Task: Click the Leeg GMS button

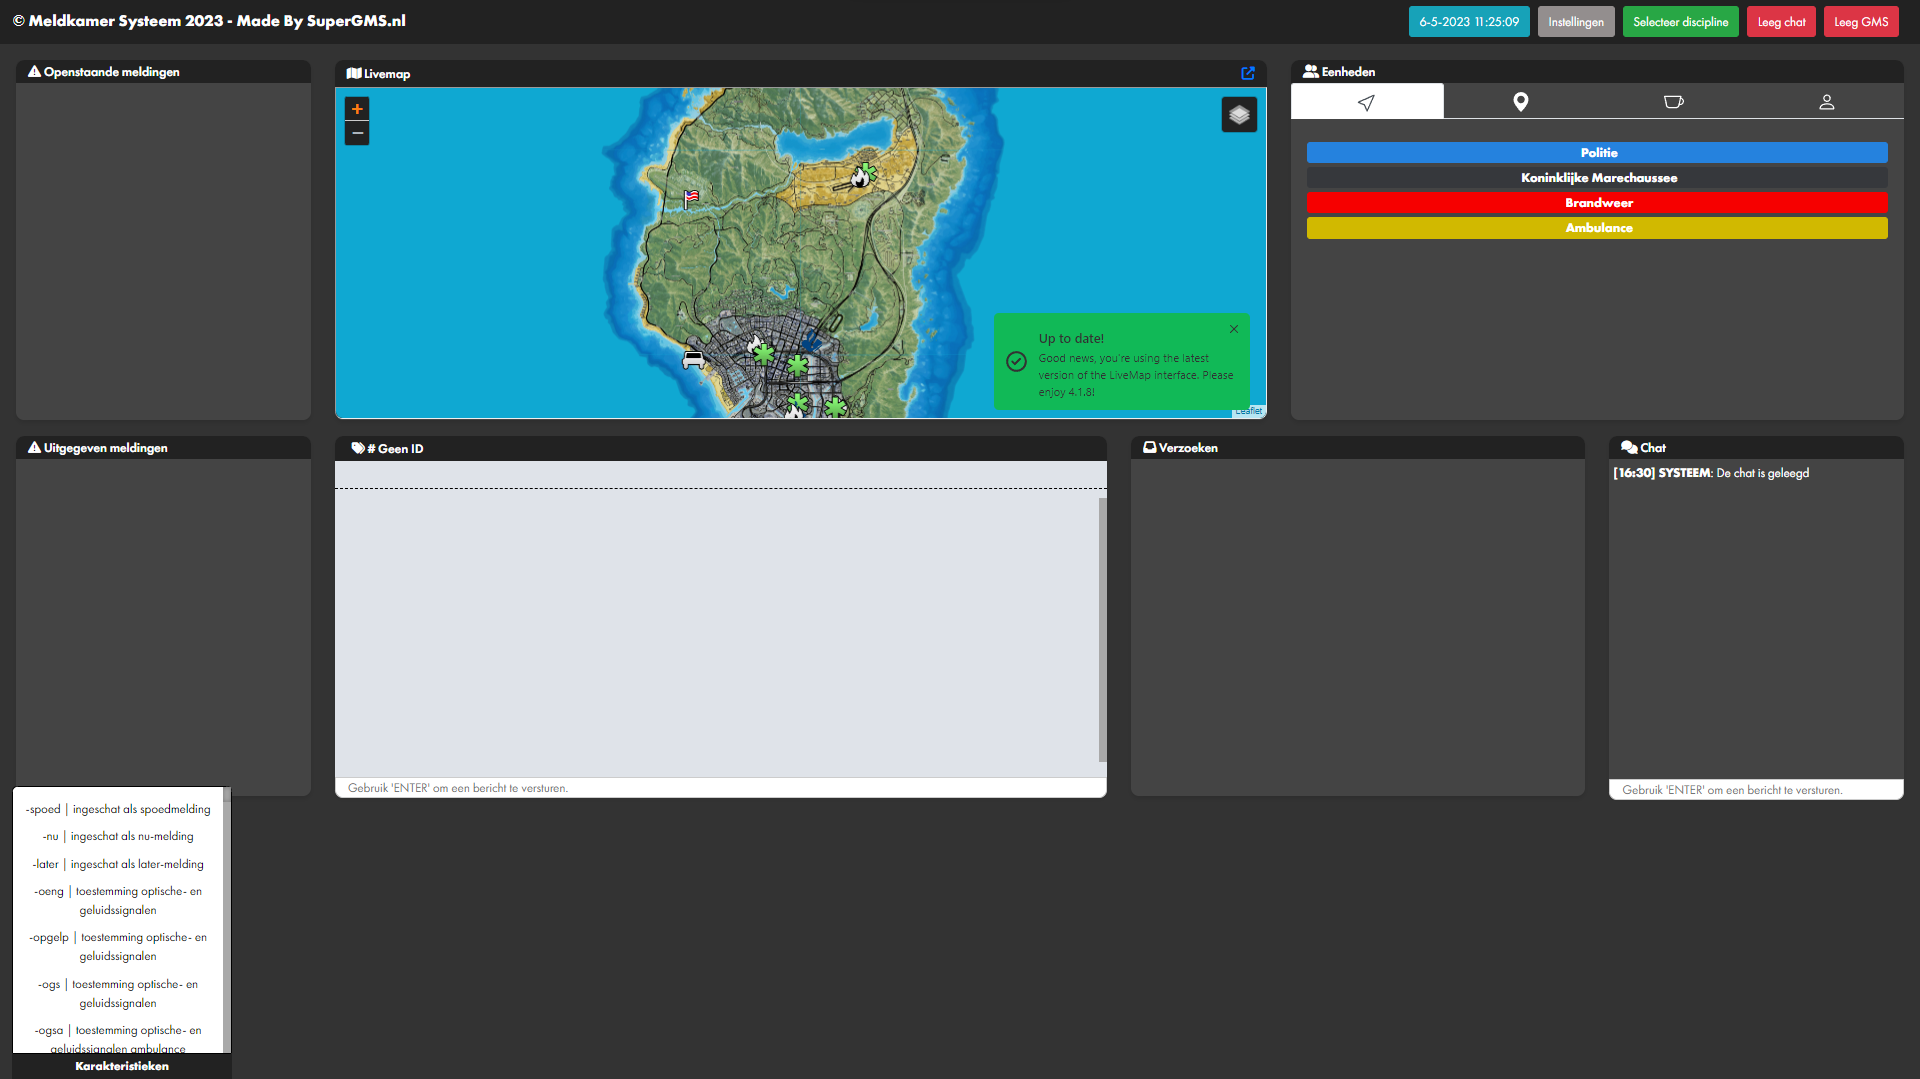Action: pyautogui.click(x=1861, y=21)
